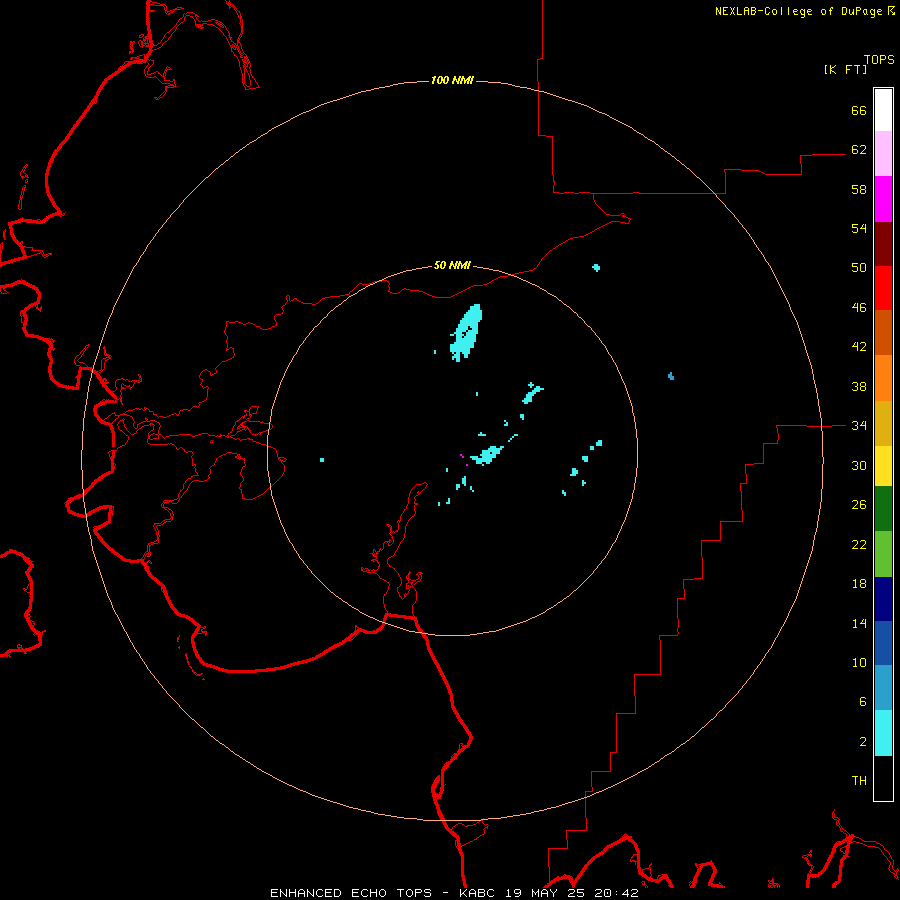Click the 62 value on the legend
900x900 pixels.
(859, 149)
